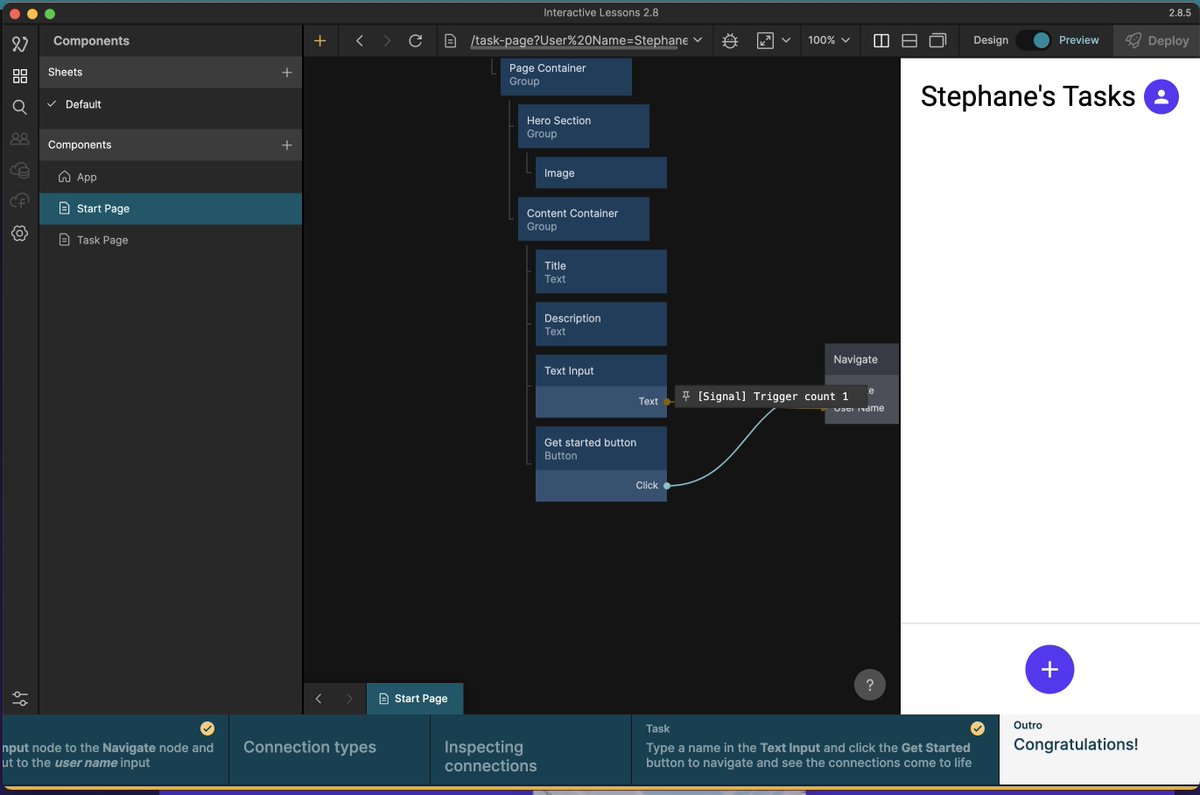The image size is (1200, 795).
Task: Refresh the preview with the reload icon
Action: coord(415,40)
